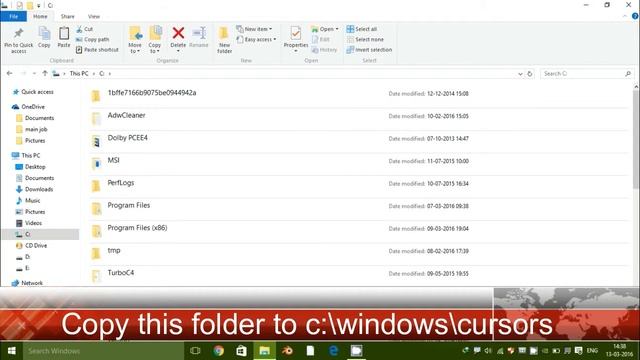This screenshot has height=360, width=640.
Task: Cut the selected item
Action: [x=84, y=29]
